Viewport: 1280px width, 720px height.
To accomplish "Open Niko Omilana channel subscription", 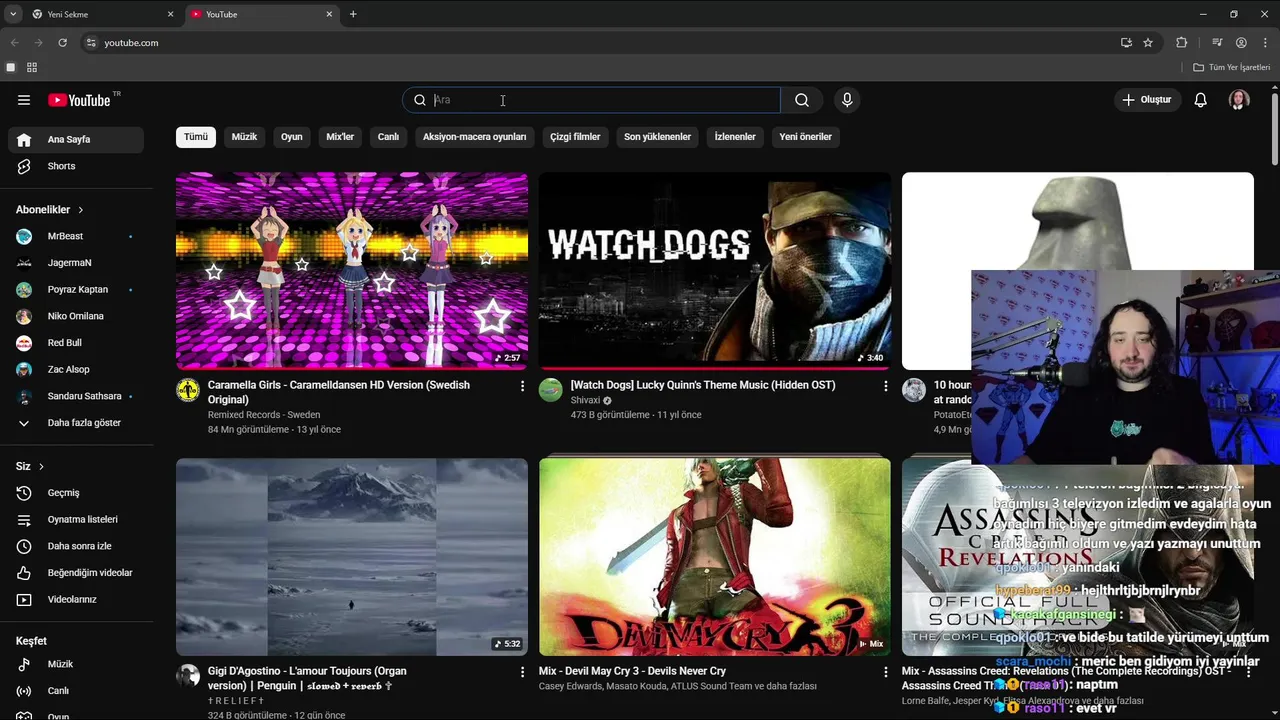I will 76,316.
